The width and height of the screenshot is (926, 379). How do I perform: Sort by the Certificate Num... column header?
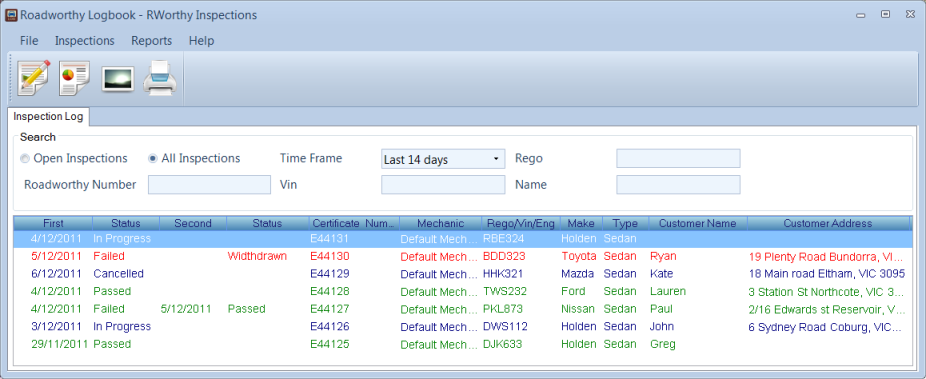[354, 224]
